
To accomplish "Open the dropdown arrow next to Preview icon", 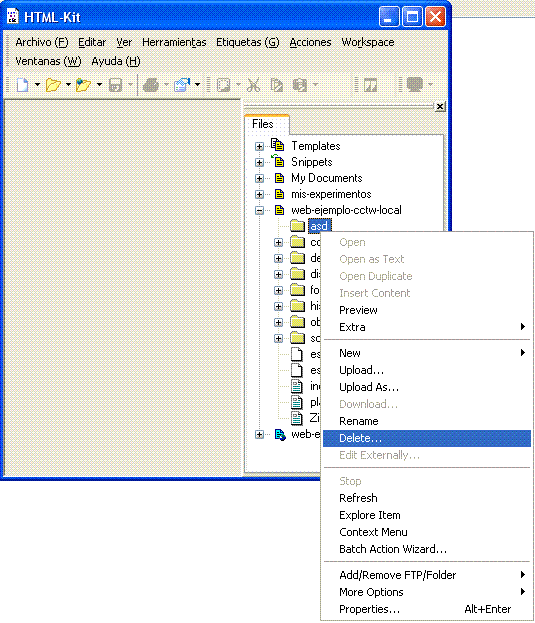I will click(197, 85).
